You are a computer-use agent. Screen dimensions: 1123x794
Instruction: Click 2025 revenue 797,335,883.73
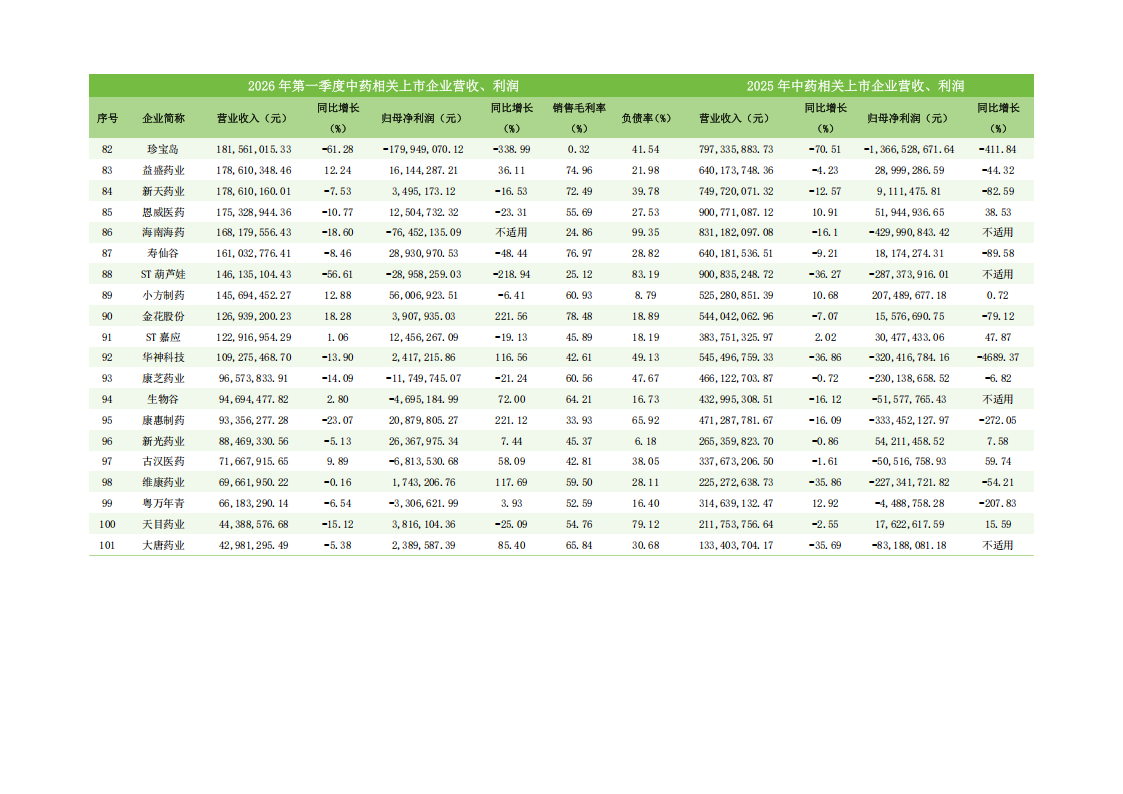click(x=736, y=150)
